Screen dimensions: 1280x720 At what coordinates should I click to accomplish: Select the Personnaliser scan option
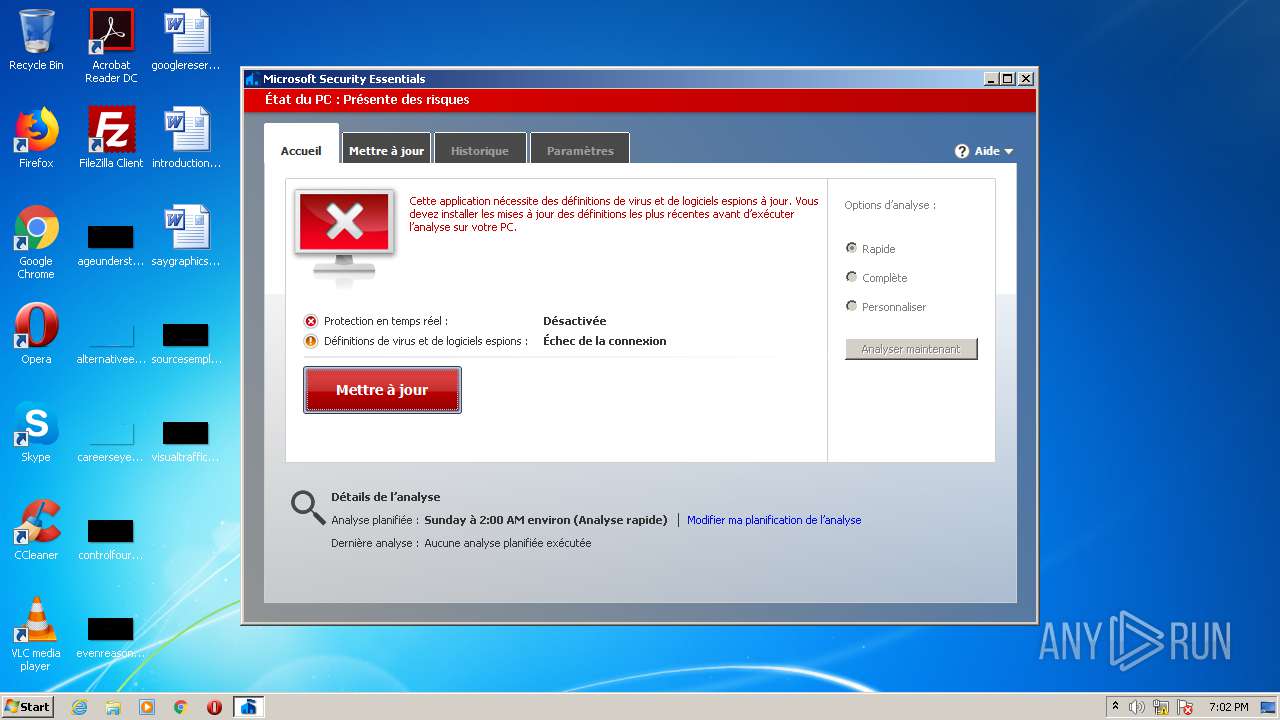(x=852, y=306)
